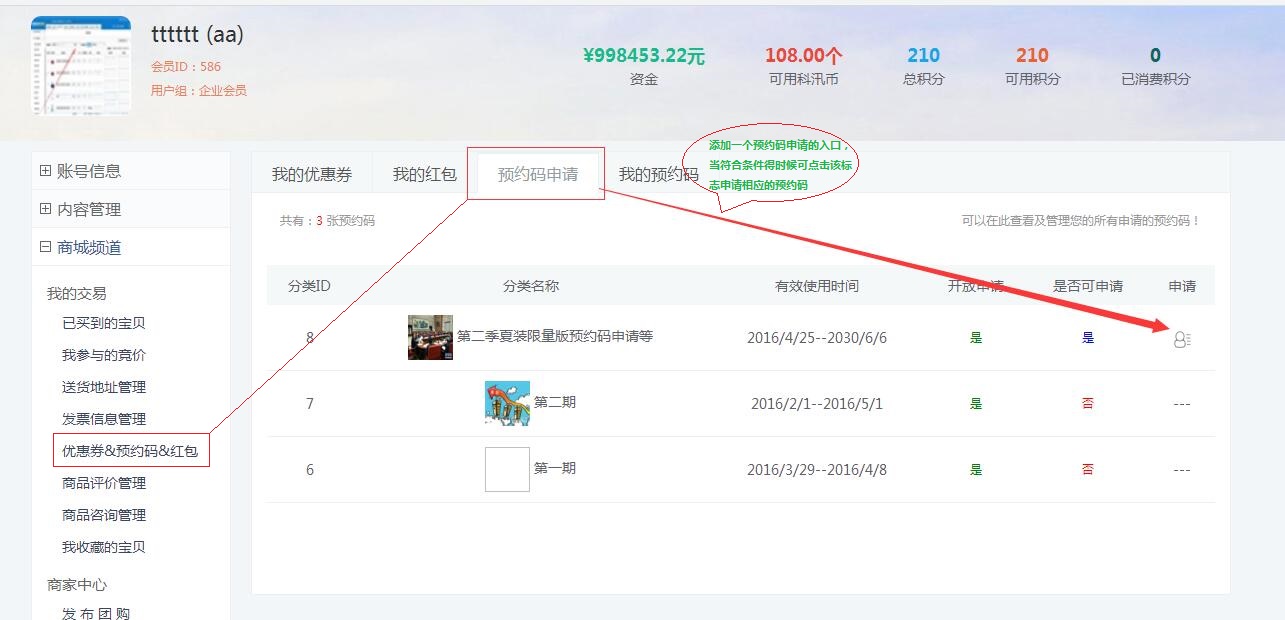The width and height of the screenshot is (1285, 620).
Task: Click the apply icon for category 8
Action: 1181,339
